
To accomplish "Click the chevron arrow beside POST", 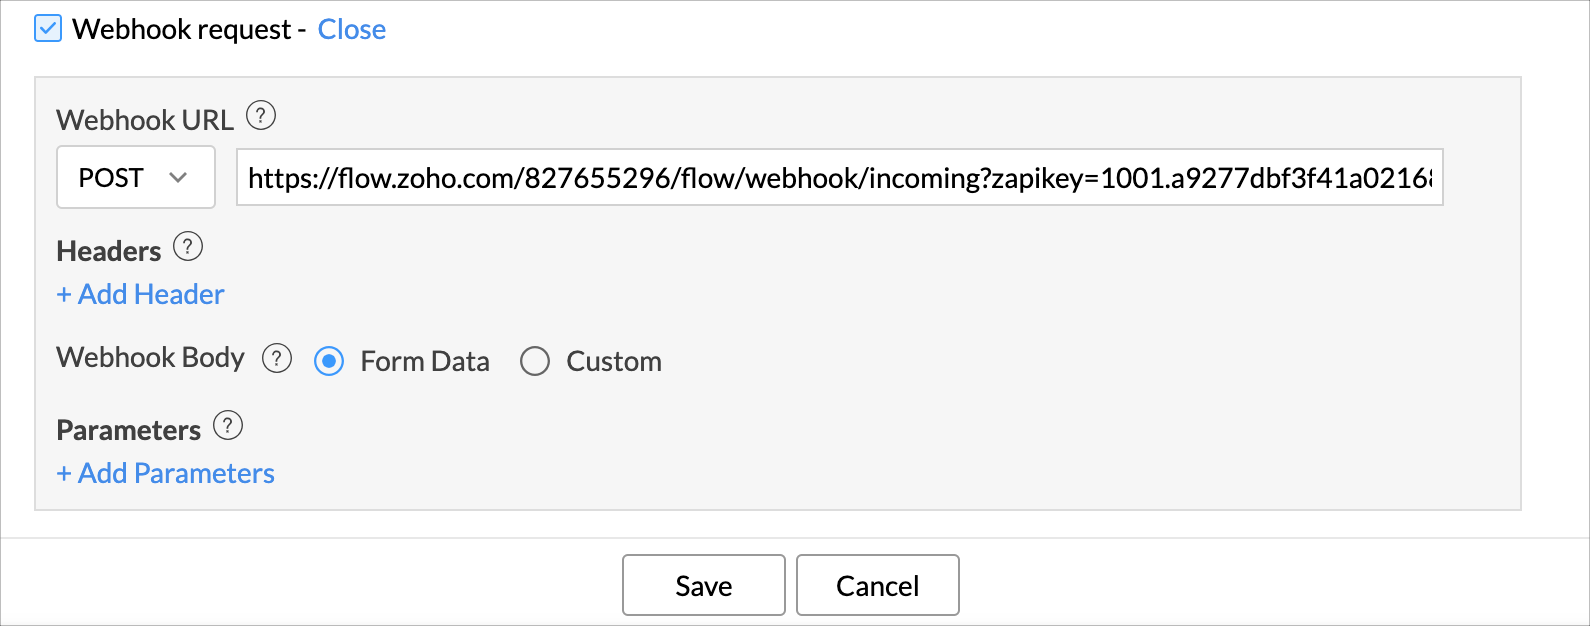I will tap(178, 177).
